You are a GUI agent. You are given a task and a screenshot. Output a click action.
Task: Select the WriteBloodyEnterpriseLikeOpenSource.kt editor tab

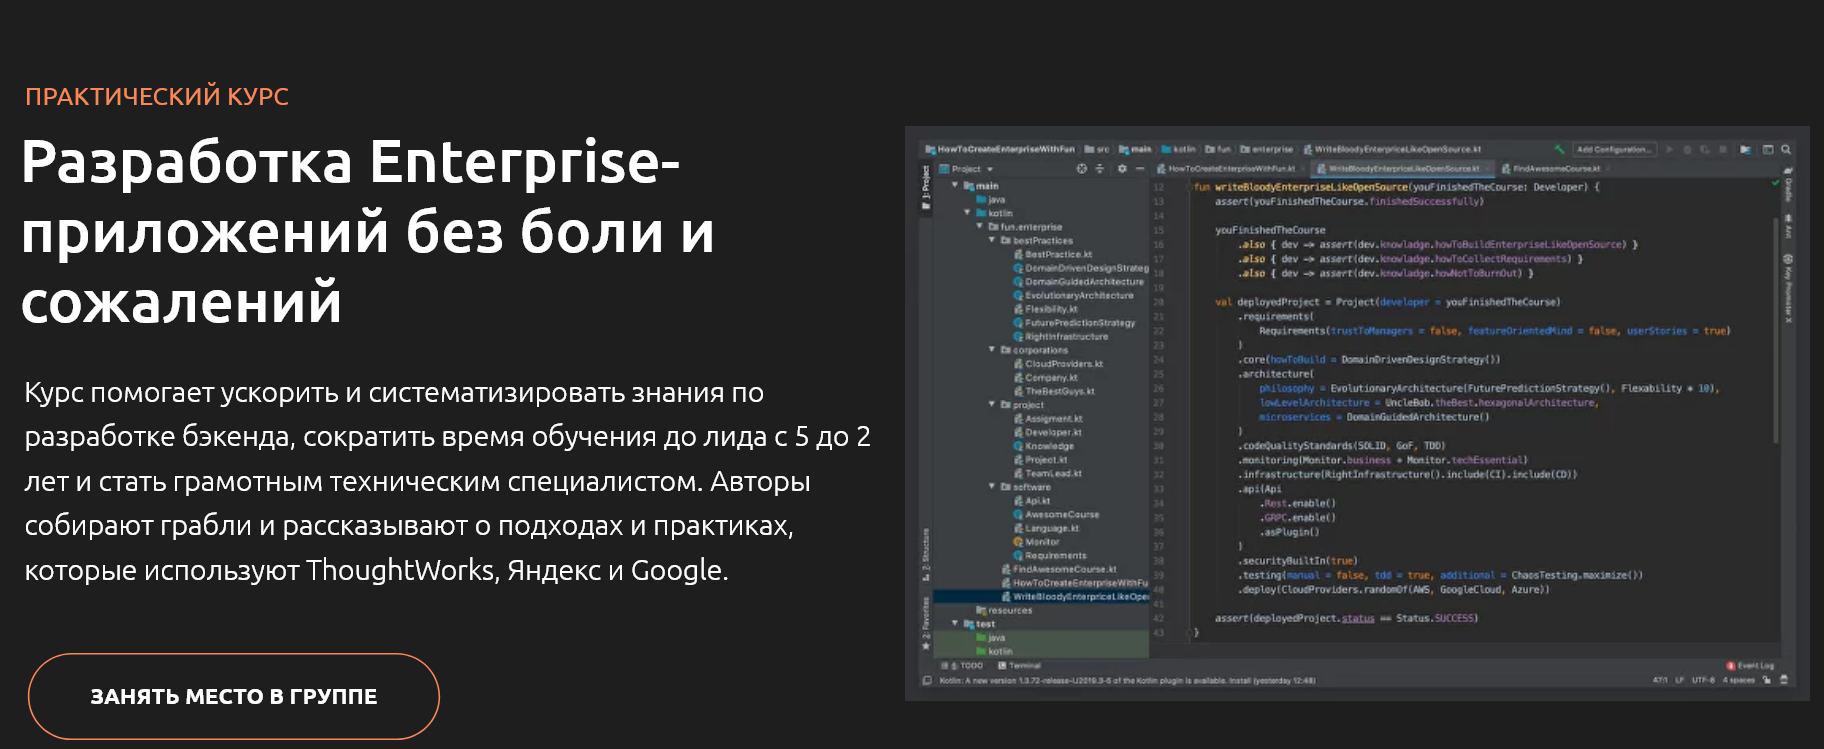(x=1400, y=169)
